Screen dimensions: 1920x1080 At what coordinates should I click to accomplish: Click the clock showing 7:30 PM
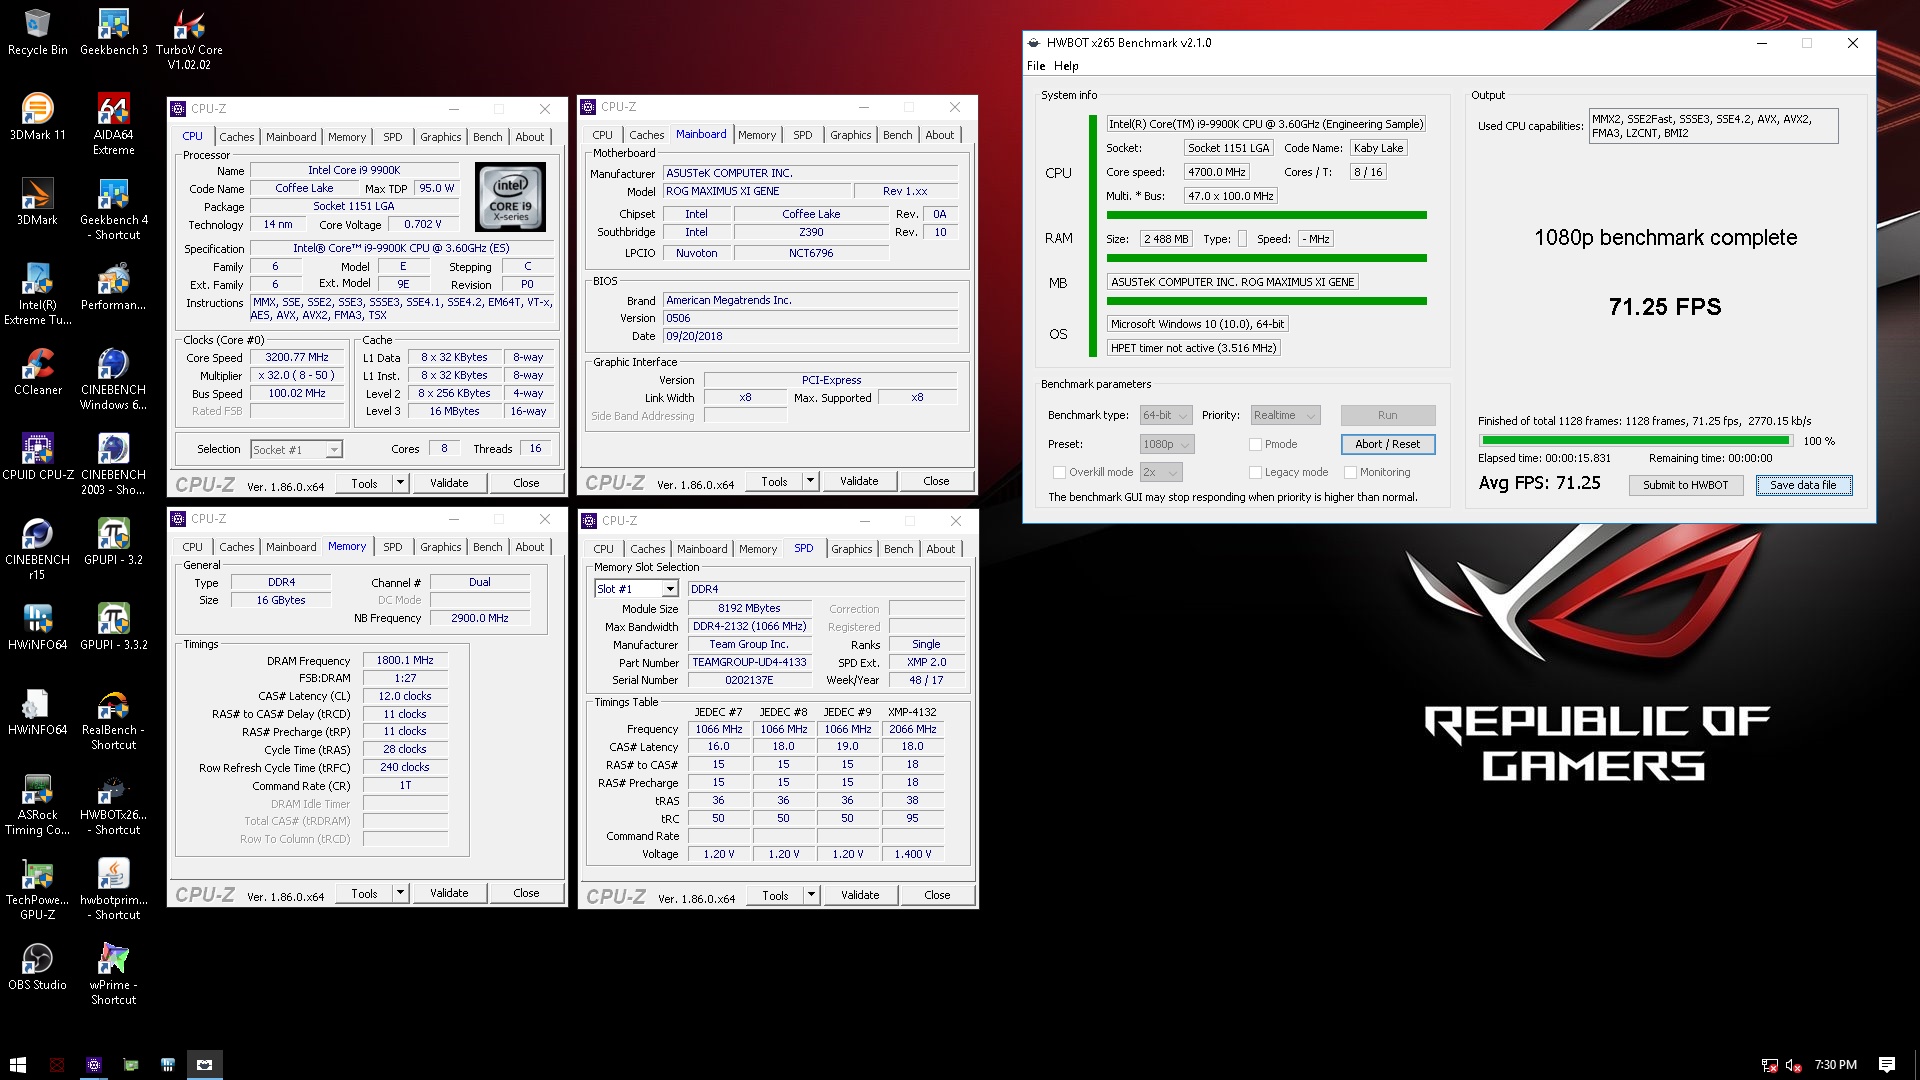1835,1065
